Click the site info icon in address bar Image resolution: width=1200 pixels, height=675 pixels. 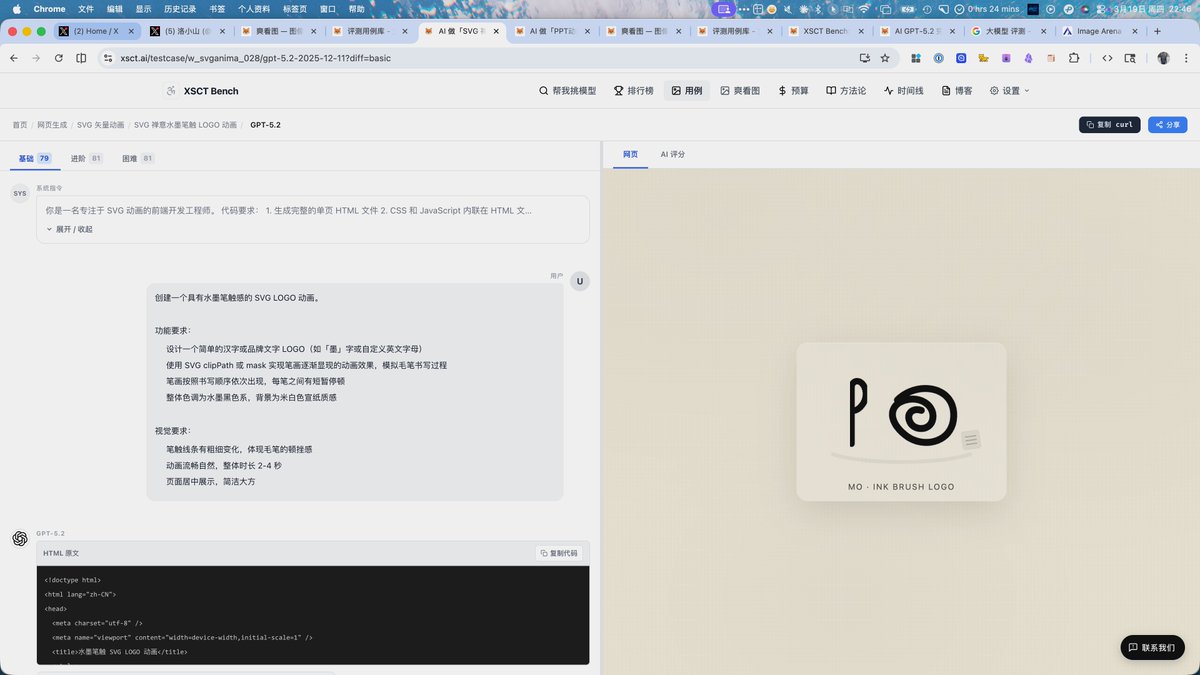[x=108, y=58]
